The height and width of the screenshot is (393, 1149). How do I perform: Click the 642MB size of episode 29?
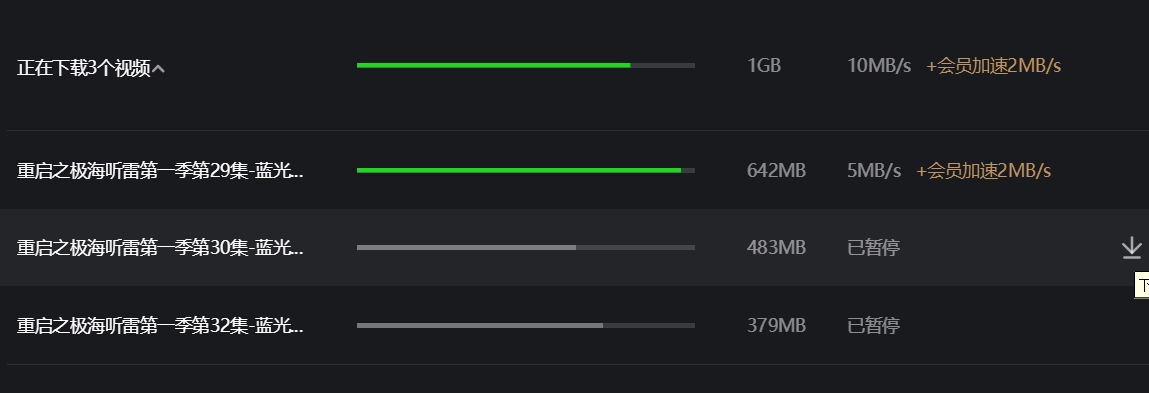pos(776,171)
